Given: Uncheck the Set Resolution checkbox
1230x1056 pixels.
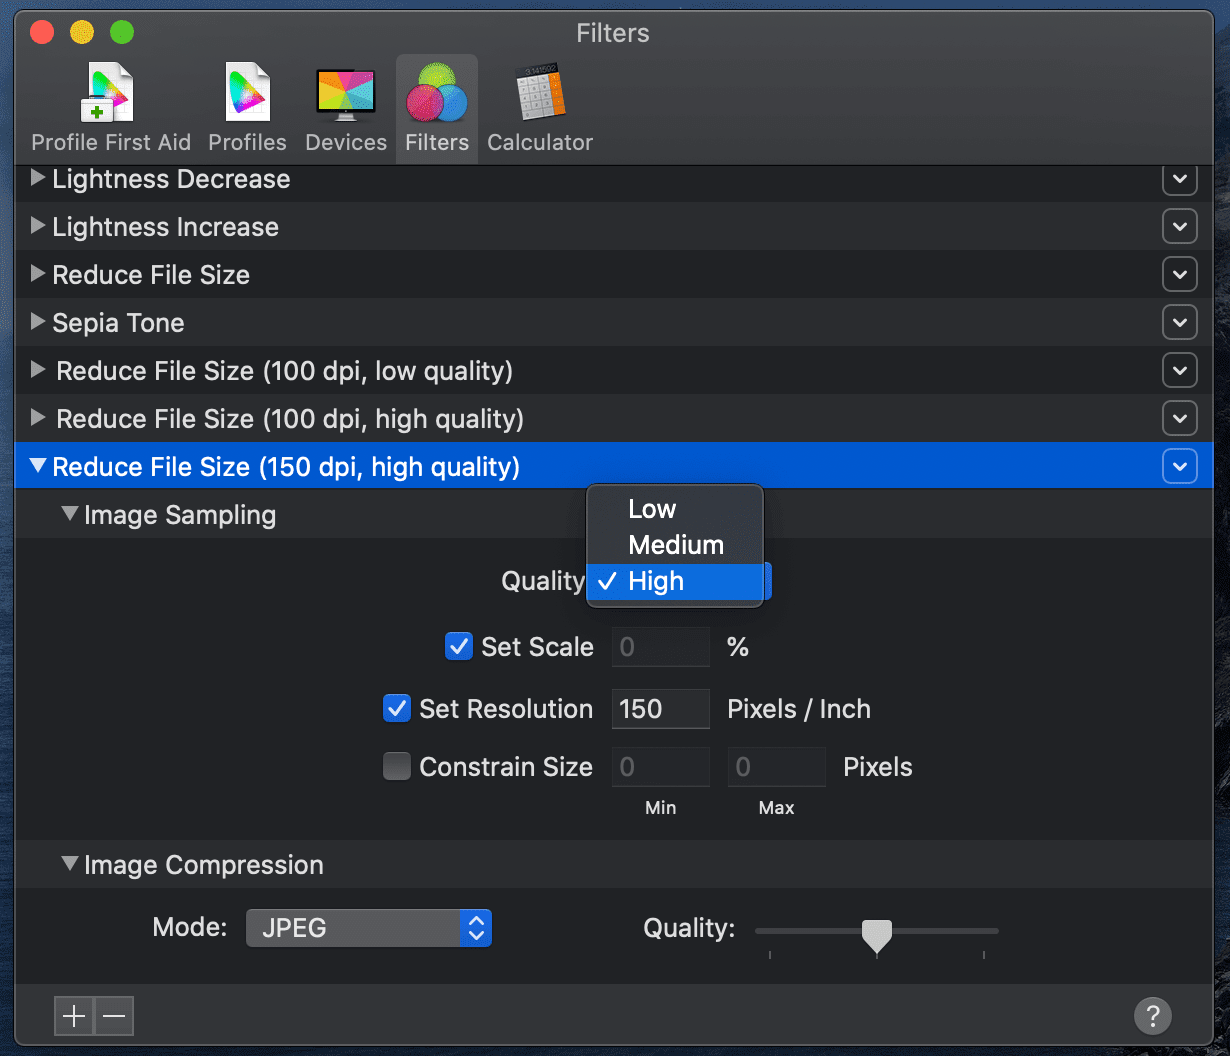Looking at the screenshot, I should point(397,708).
